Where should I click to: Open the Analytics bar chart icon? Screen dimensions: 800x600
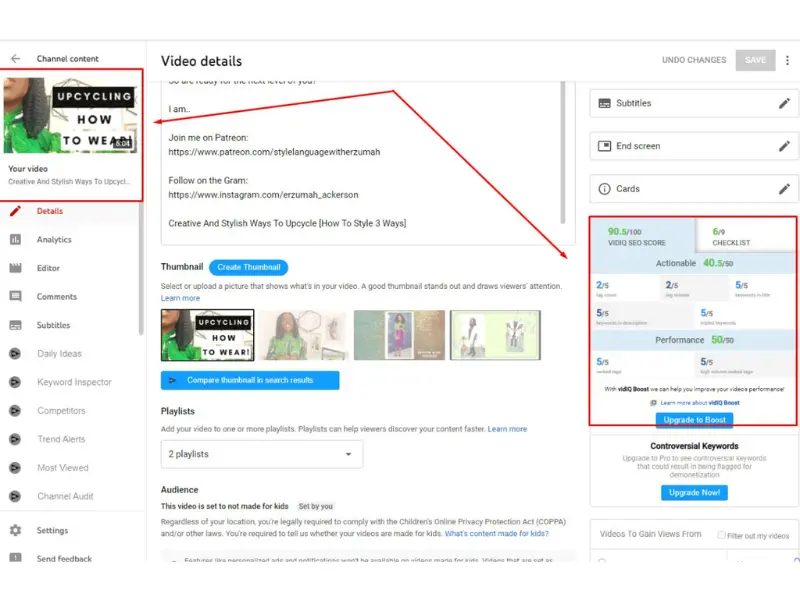click(16, 239)
